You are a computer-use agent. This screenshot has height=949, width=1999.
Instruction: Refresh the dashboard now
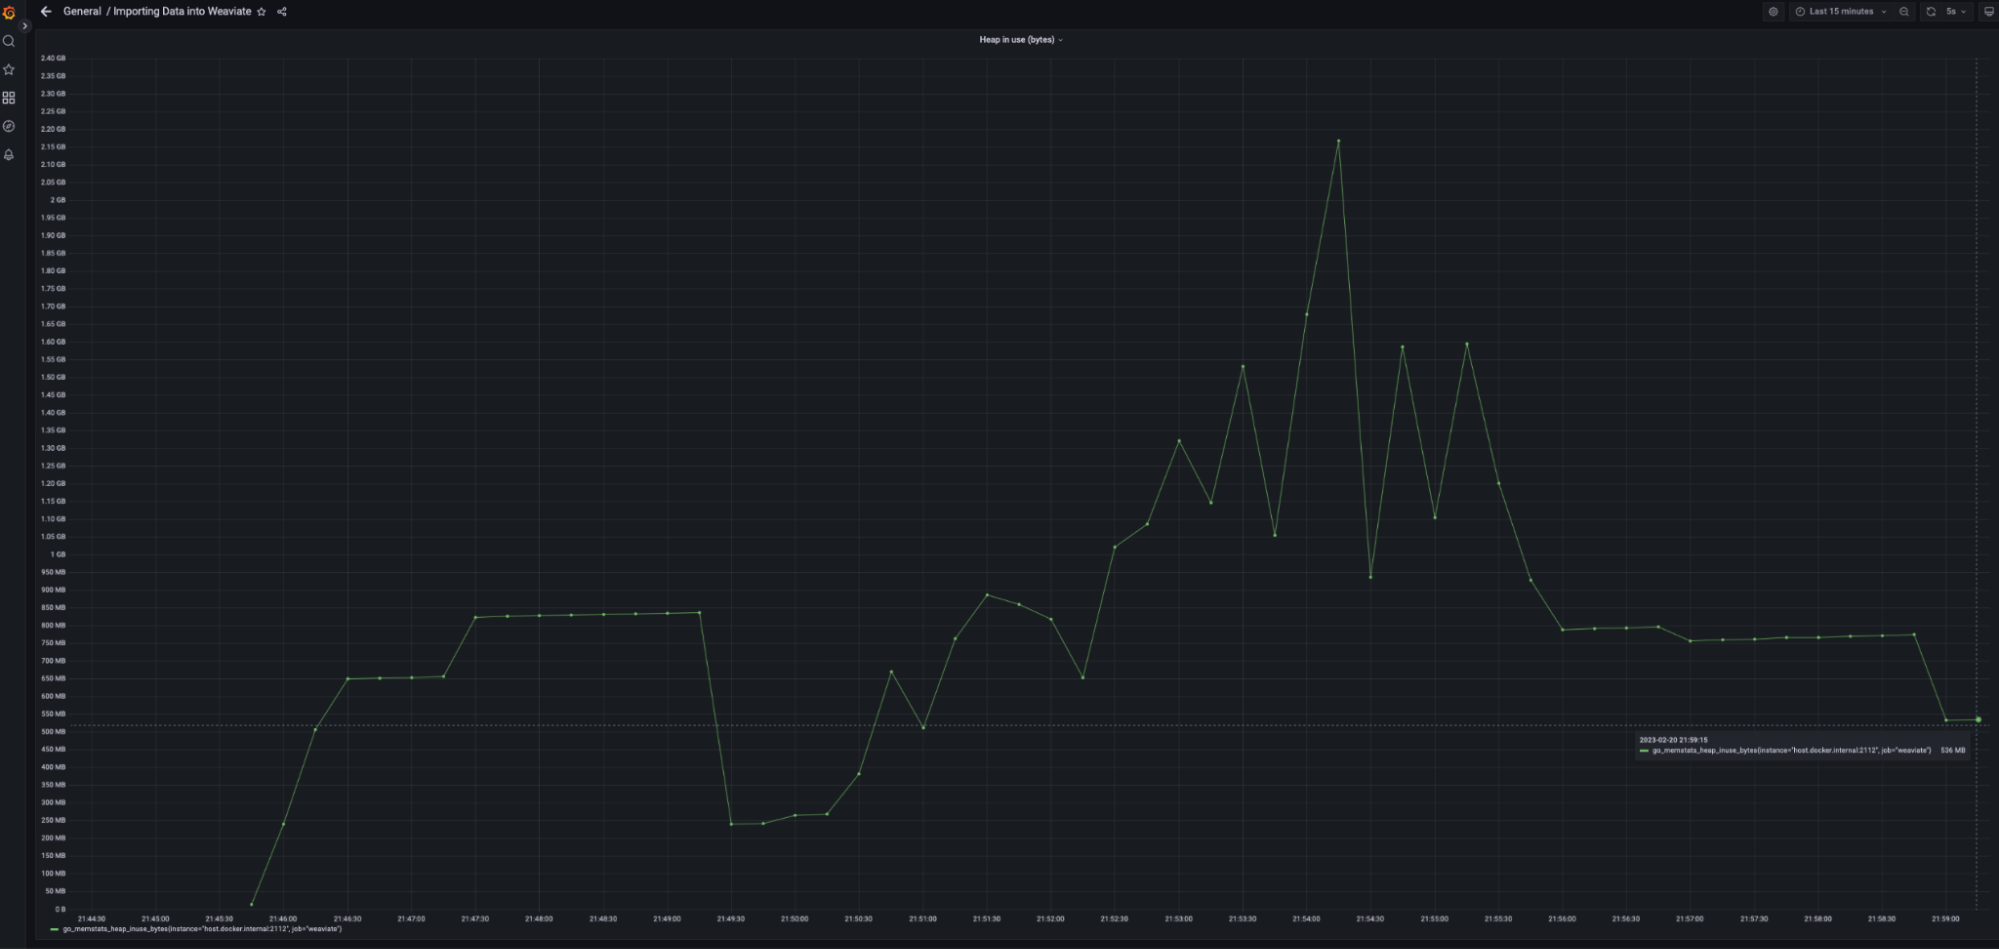[x=1931, y=12]
